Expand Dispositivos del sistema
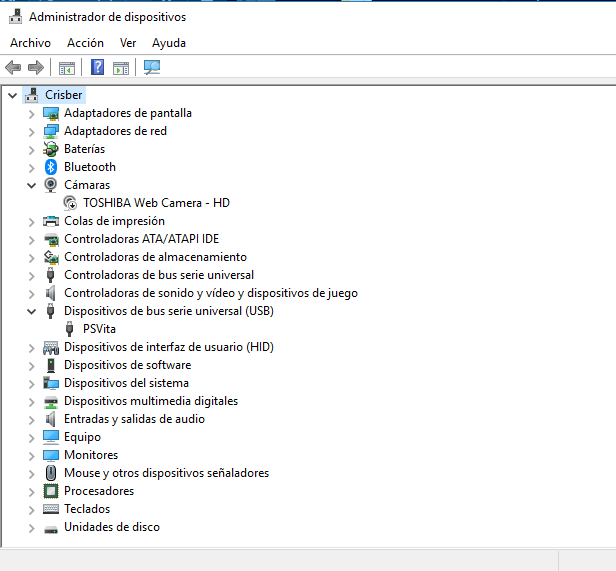This screenshot has width=616, height=571. 31,384
